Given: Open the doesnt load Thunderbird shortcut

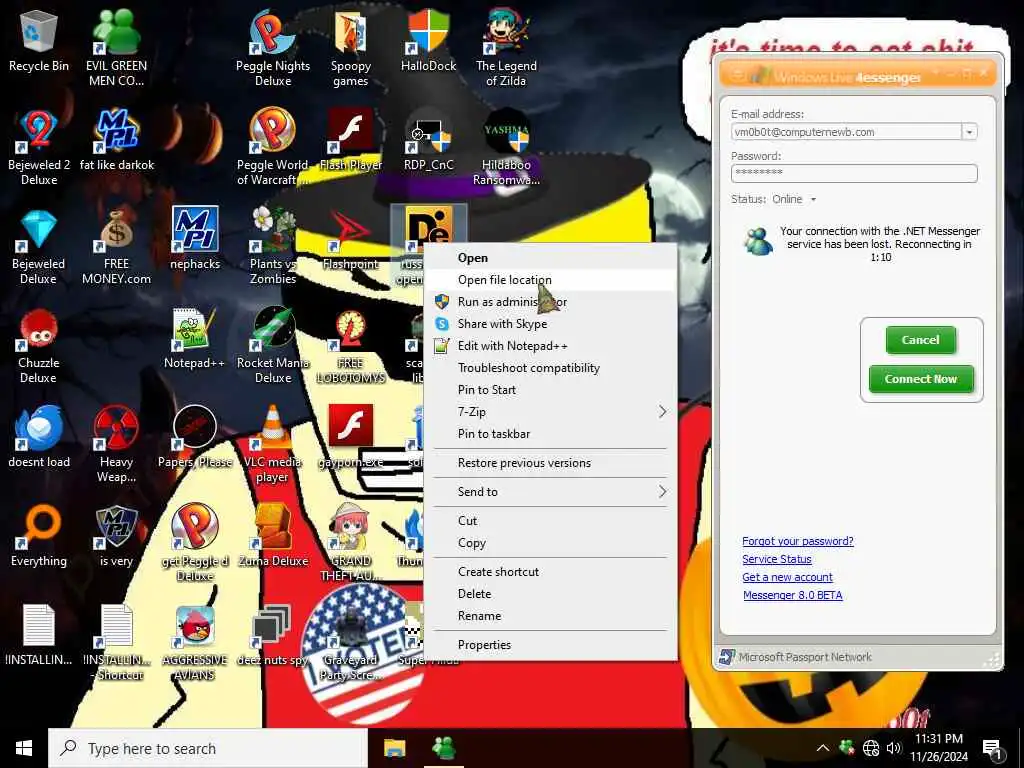Looking at the screenshot, I should coord(39,437).
